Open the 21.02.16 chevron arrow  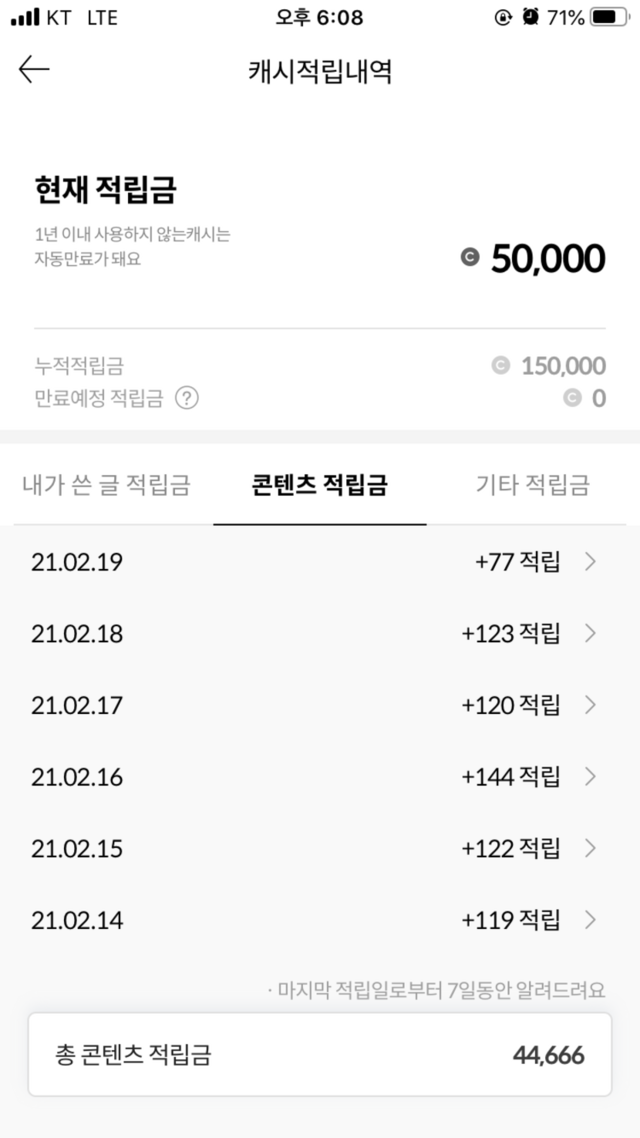coord(590,777)
